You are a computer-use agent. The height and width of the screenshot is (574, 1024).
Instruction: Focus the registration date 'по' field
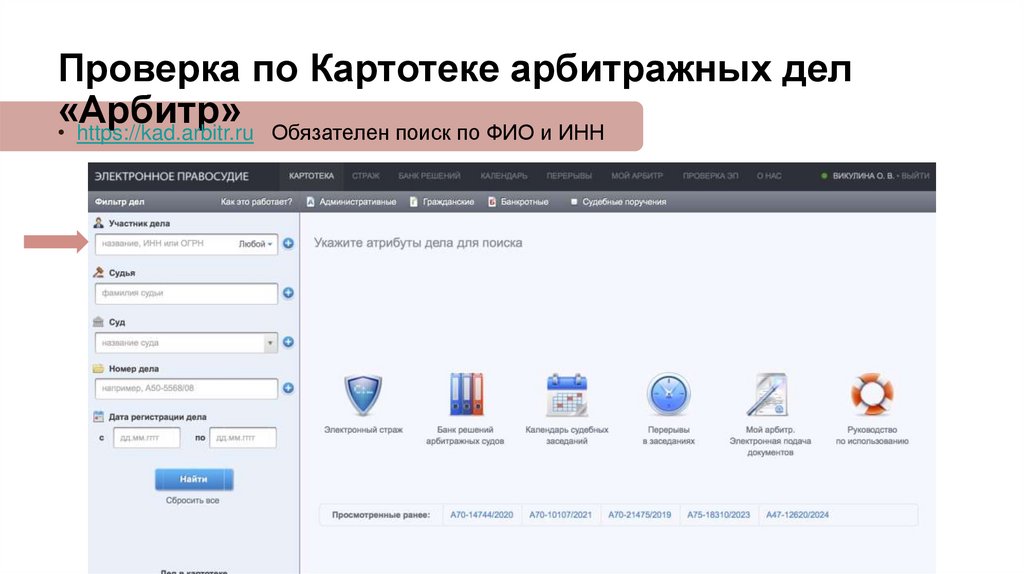click(x=243, y=438)
